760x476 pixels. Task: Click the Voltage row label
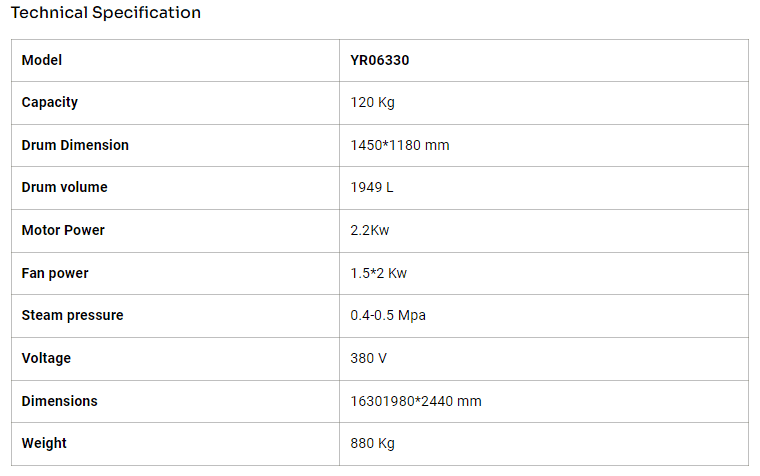[46, 358]
